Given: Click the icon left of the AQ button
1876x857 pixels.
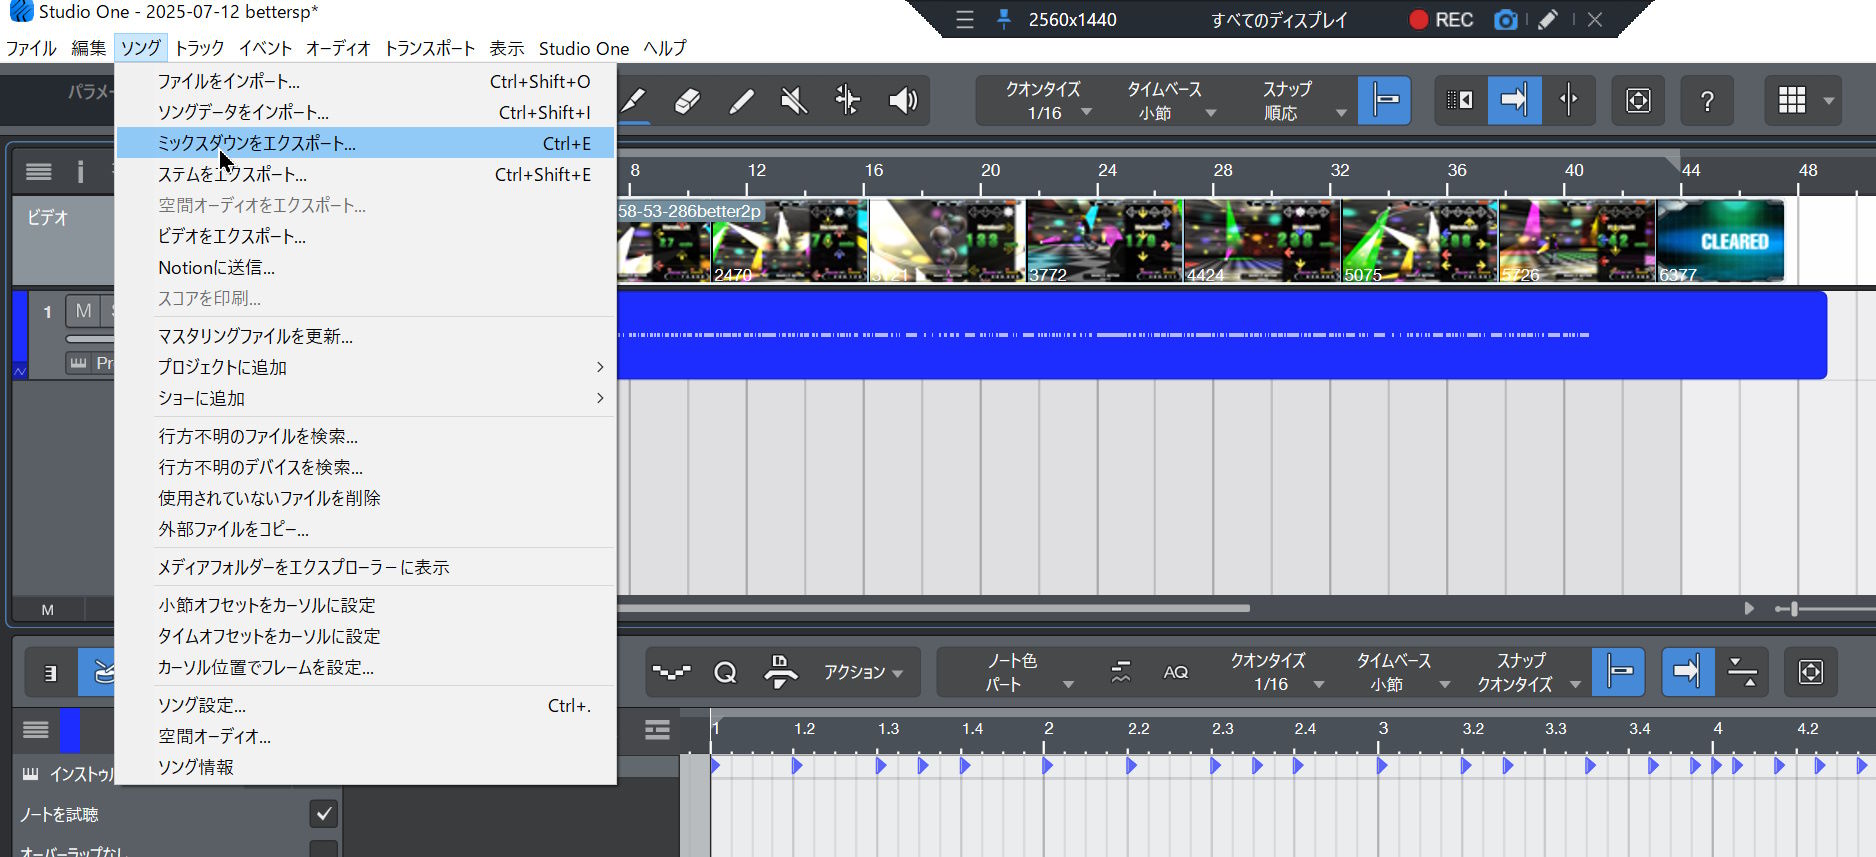Looking at the screenshot, I should [1121, 672].
